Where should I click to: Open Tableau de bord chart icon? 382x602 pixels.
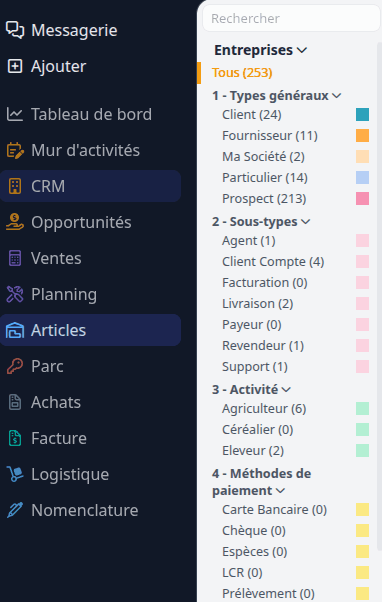[x=15, y=114]
